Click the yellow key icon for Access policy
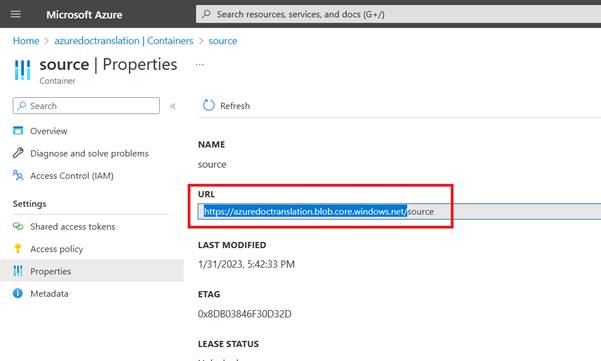The width and height of the screenshot is (601, 361). pos(18,248)
